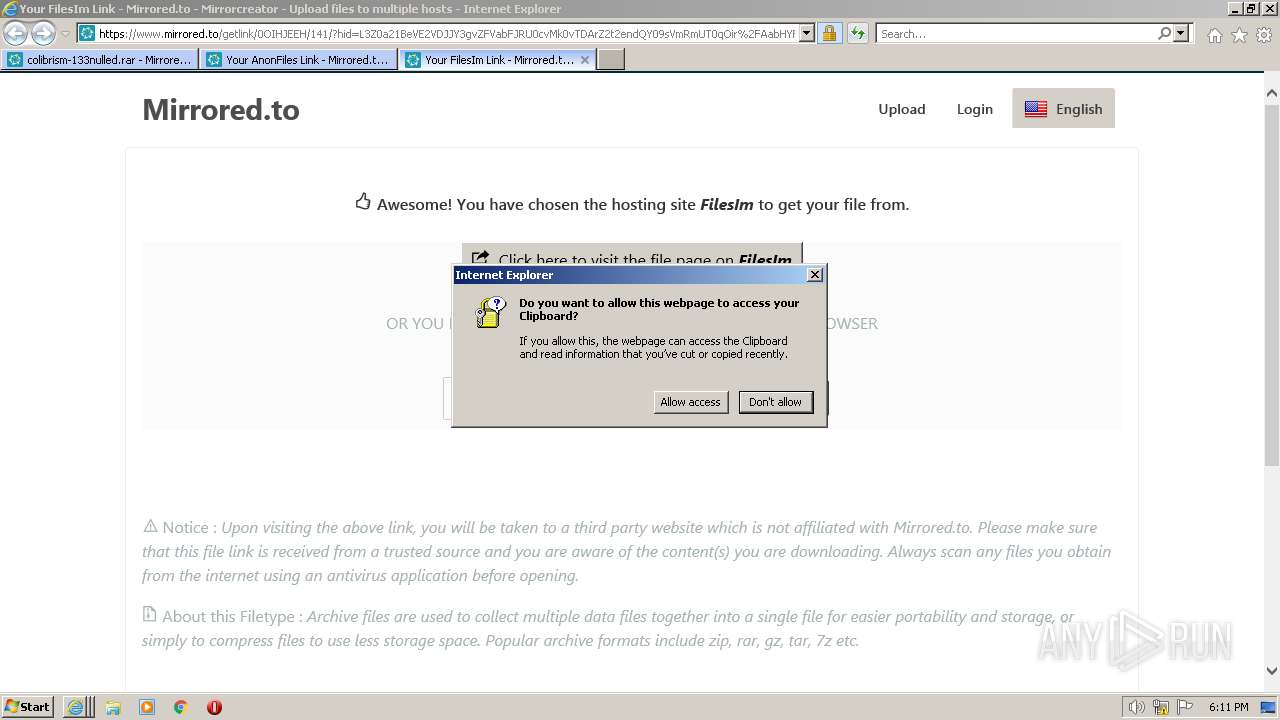Click the network tray icon
The height and width of the screenshot is (720, 1280).
(x=1161, y=707)
